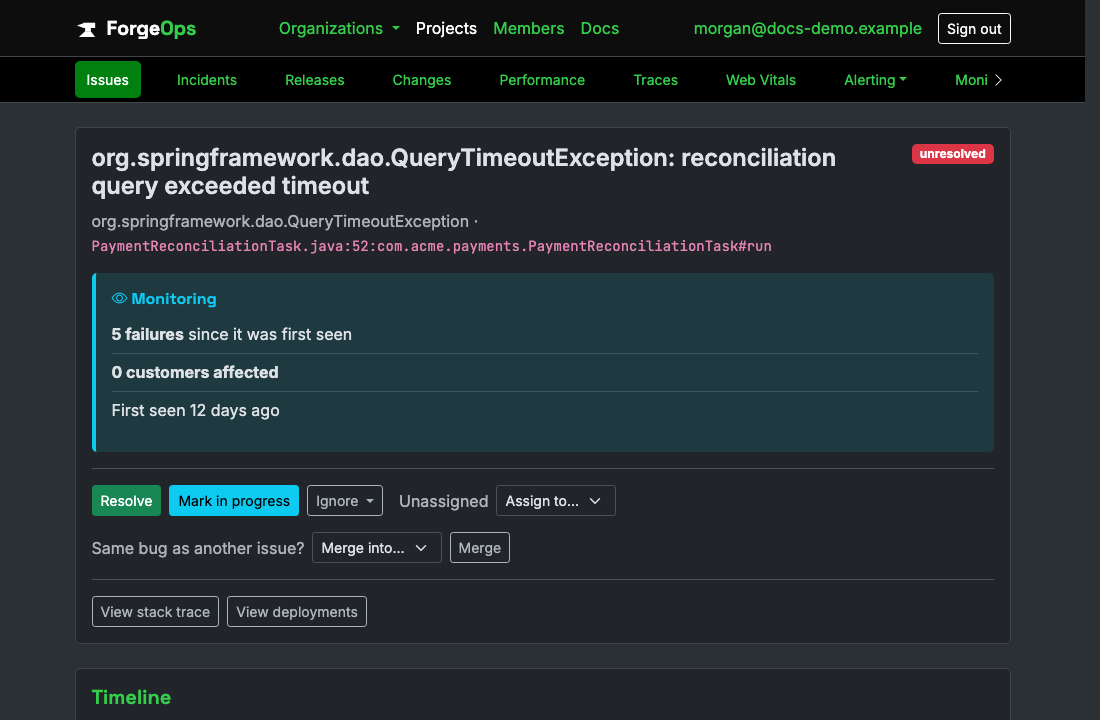Screen dimensions: 1100x720
Task: Expand the Alerting dropdown menu
Action: click(x=875, y=80)
